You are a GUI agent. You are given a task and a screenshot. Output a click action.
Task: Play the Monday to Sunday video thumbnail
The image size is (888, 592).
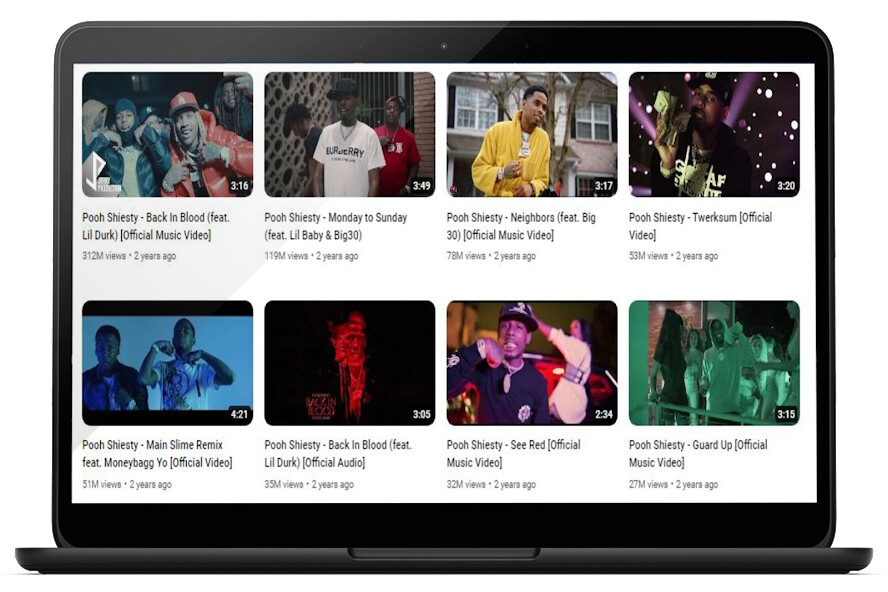(349, 134)
